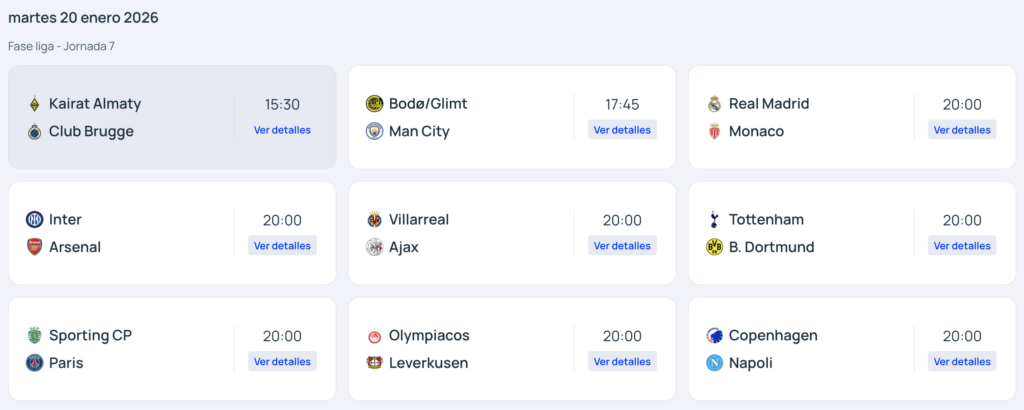Click the B. Dortmund BVB logo

pyautogui.click(x=715, y=247)
